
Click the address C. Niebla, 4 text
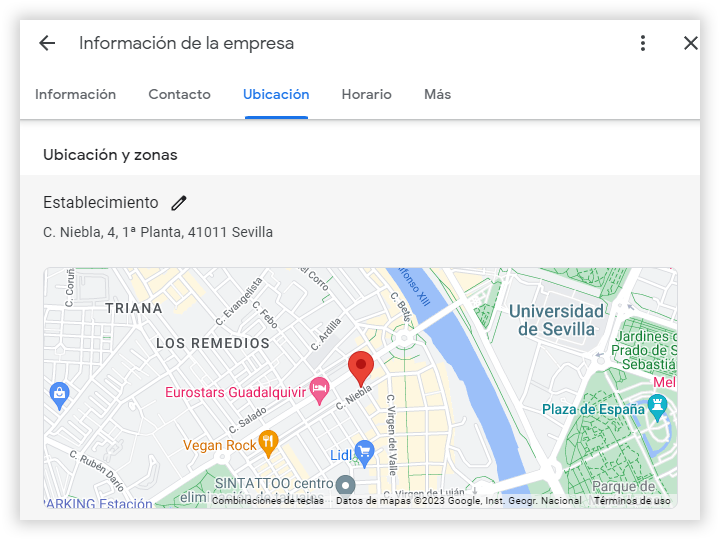158,232
